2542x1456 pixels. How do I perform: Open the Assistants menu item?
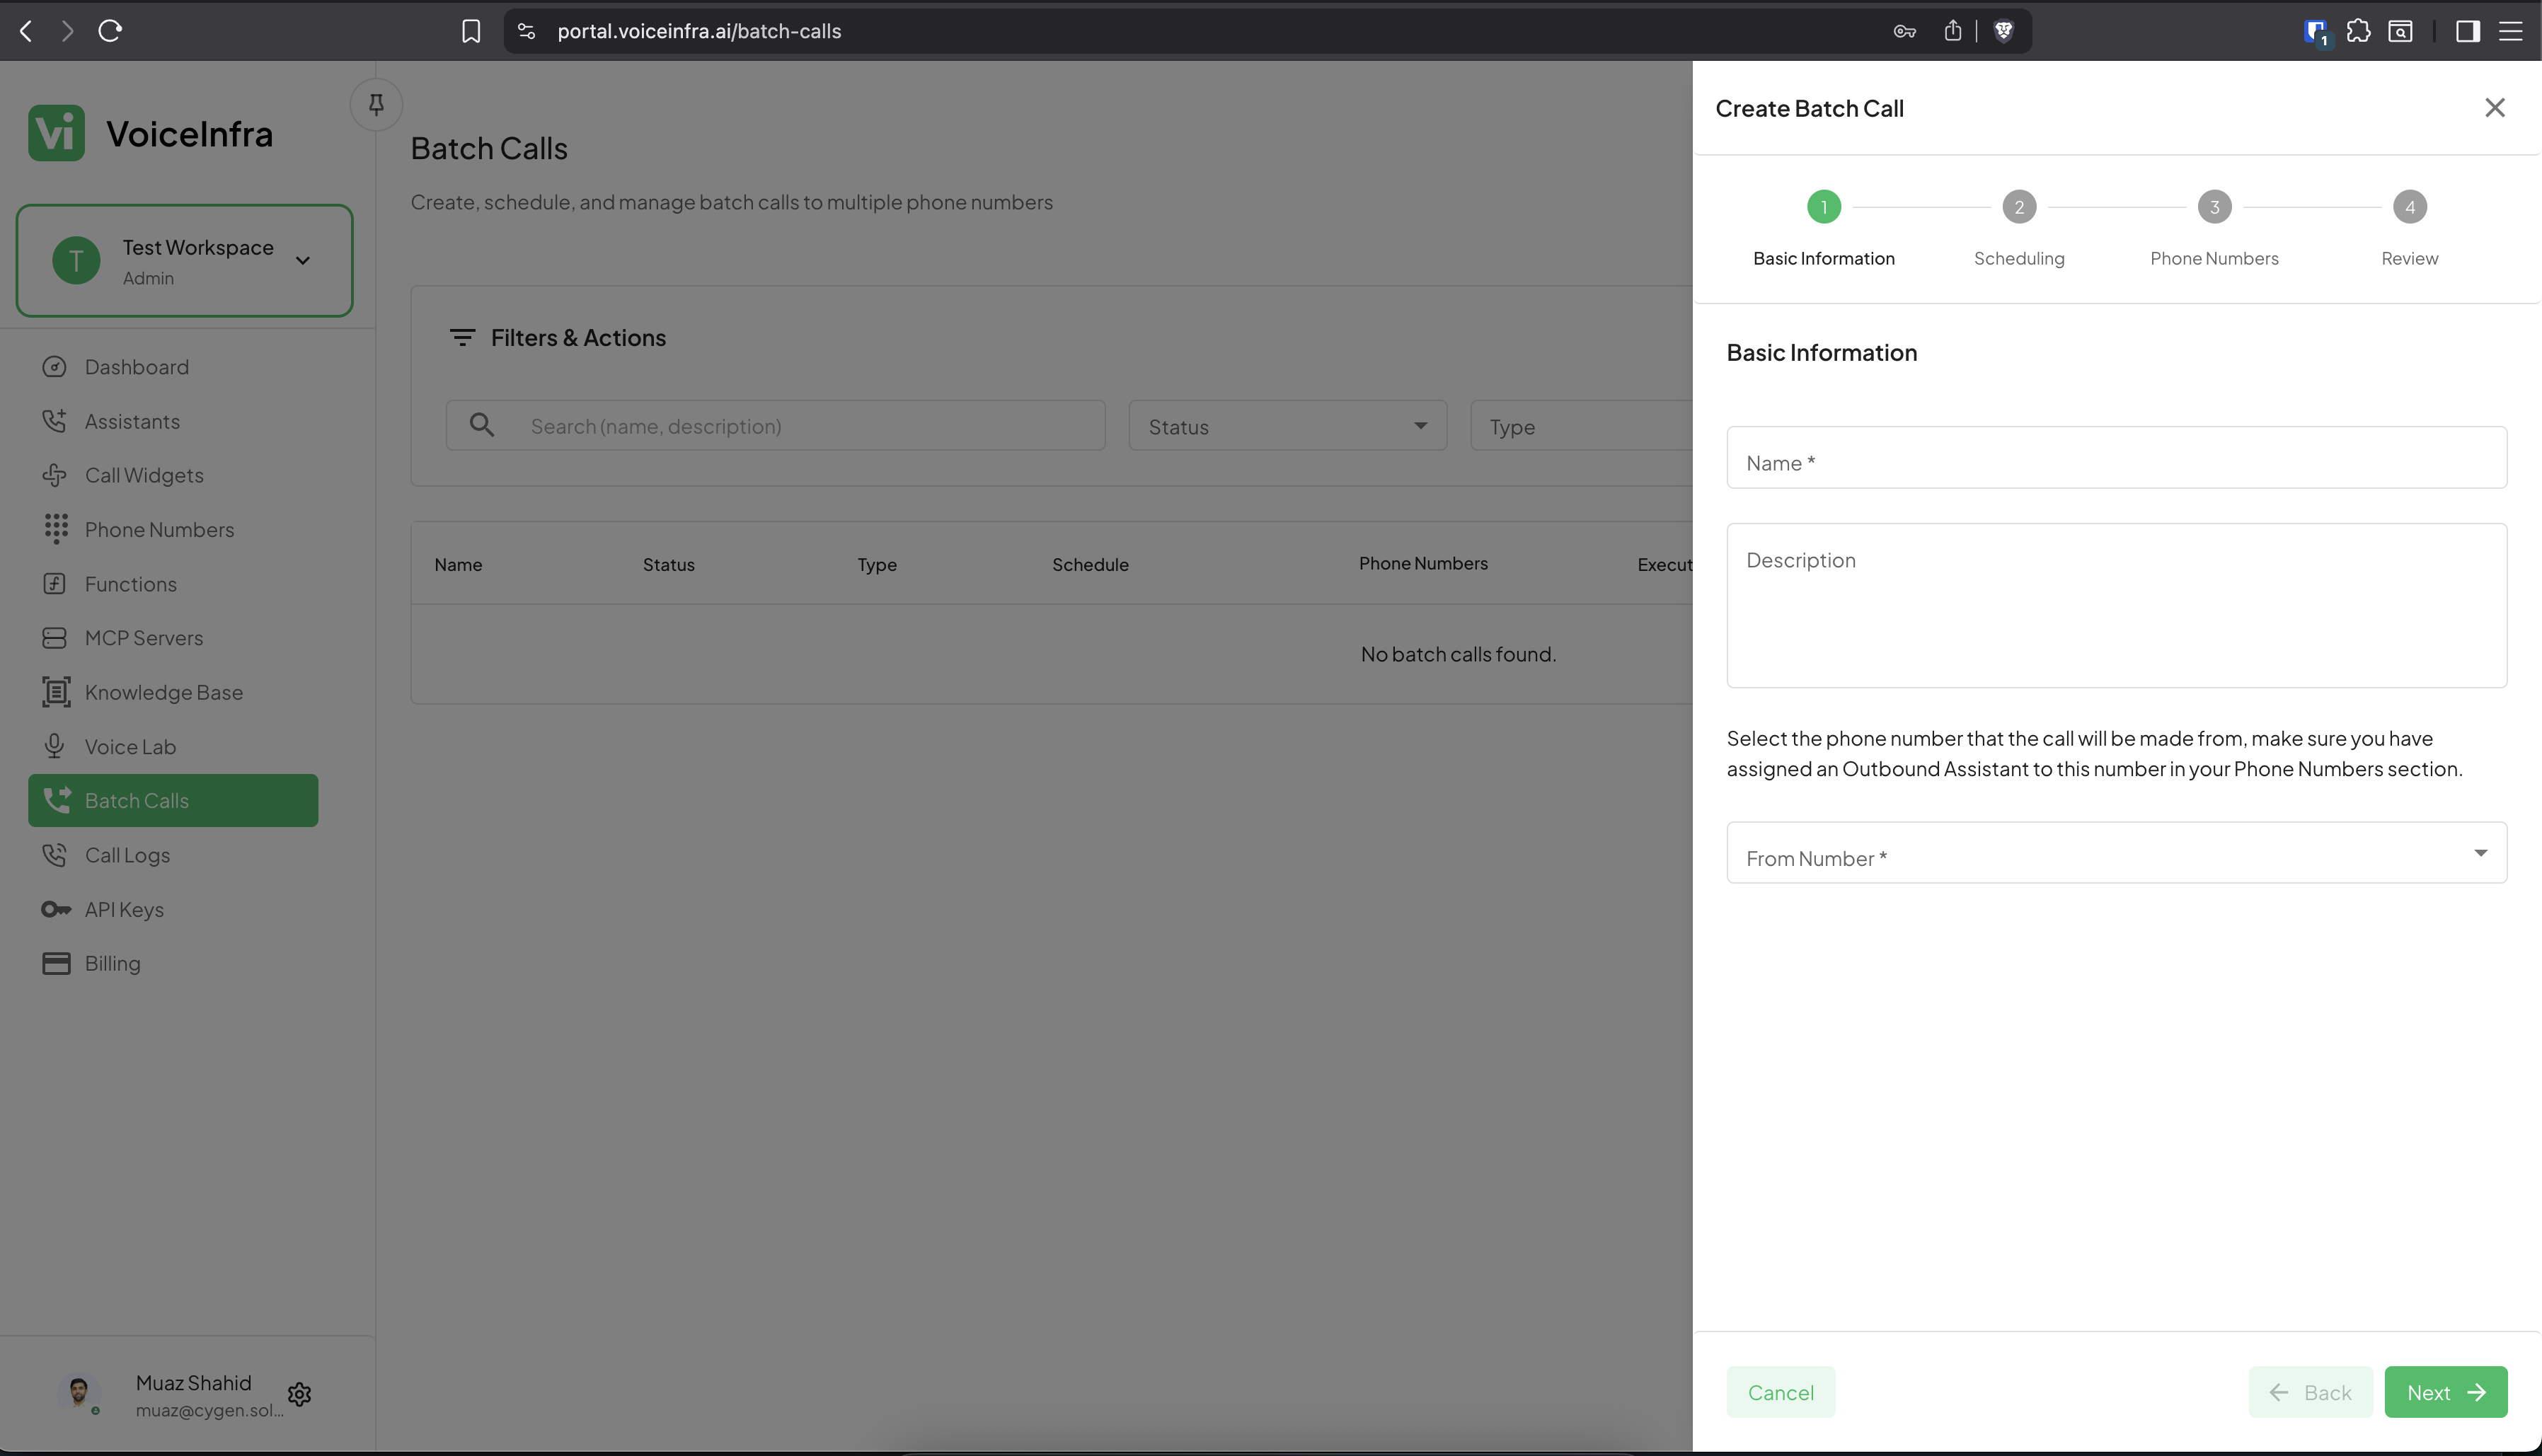coord(173,421)
